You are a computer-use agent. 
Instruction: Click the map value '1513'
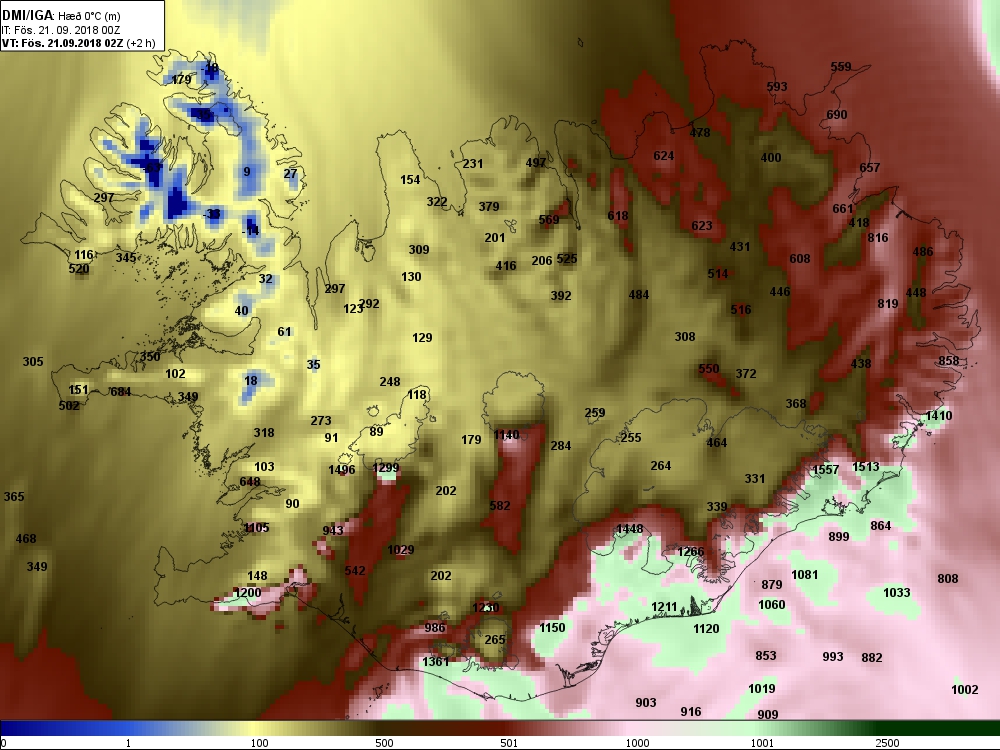pos(865,467)
